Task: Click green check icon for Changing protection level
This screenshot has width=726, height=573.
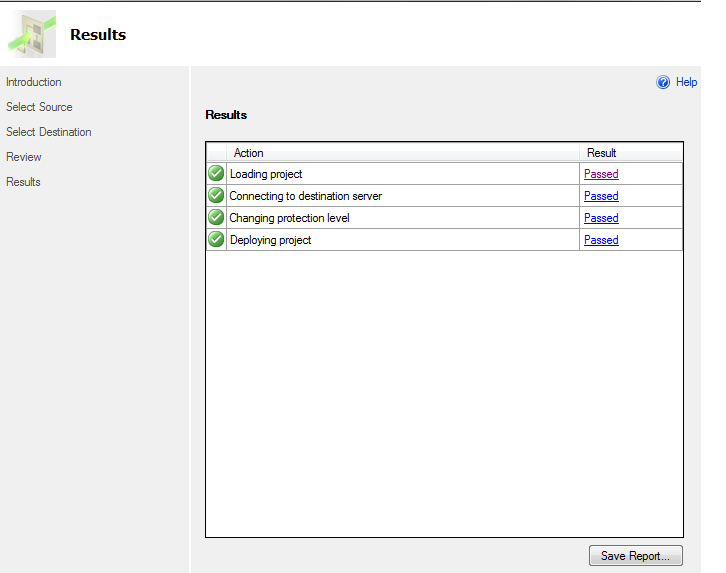Action: tap(216, 218)
